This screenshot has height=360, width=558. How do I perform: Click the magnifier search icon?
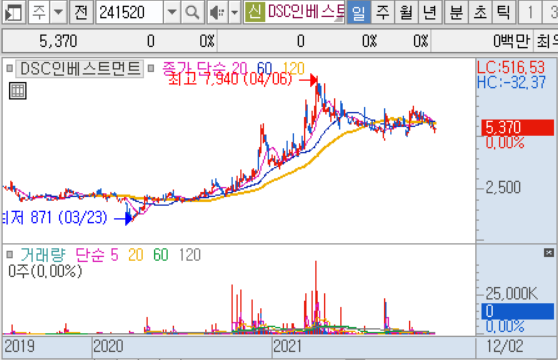pos(192,13)
